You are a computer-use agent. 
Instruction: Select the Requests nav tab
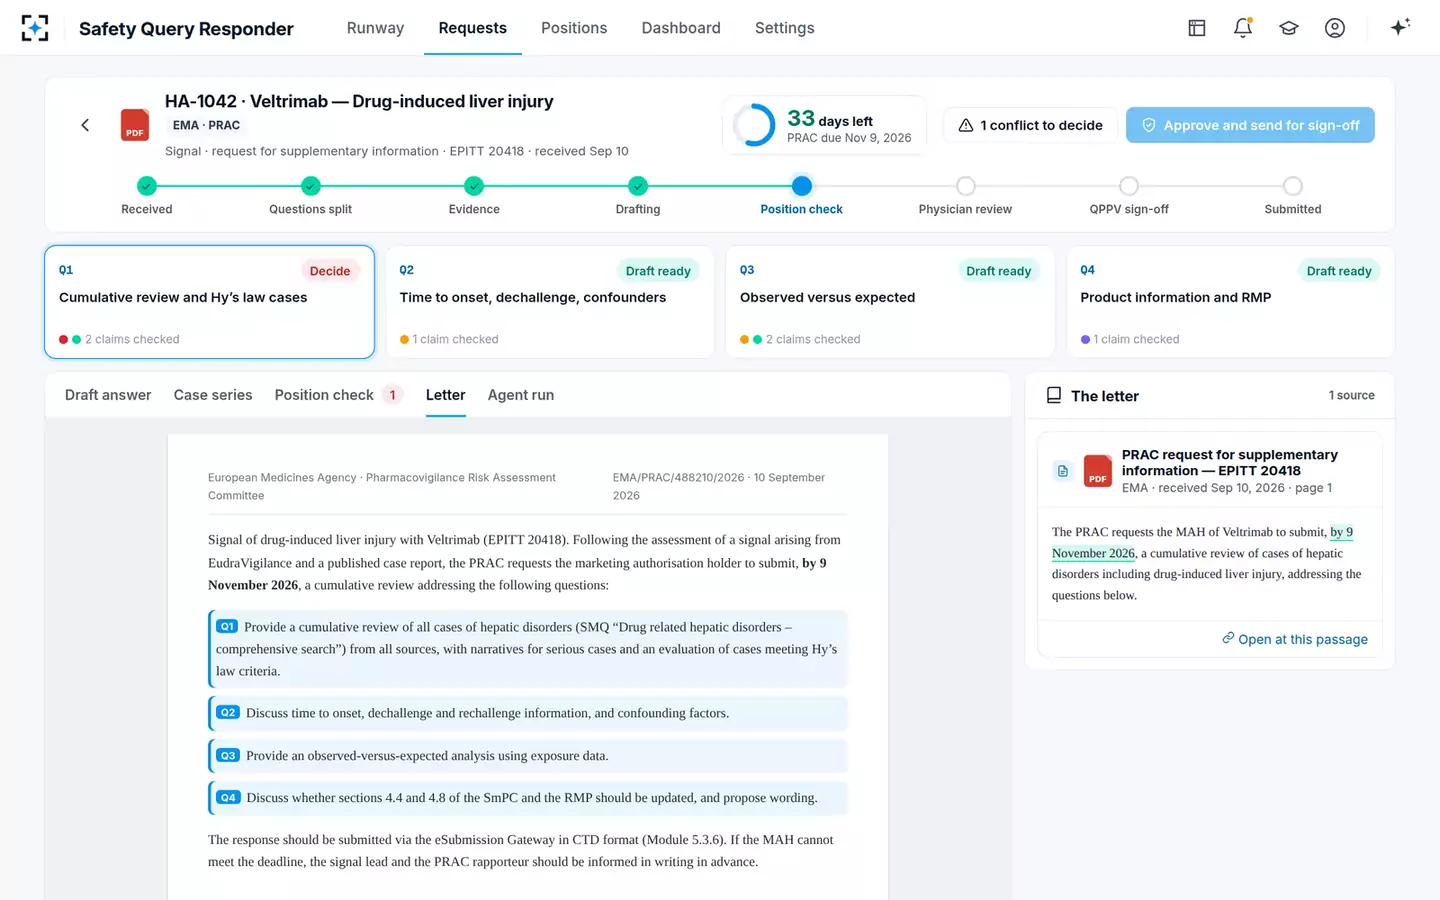(x=473, y=28)
